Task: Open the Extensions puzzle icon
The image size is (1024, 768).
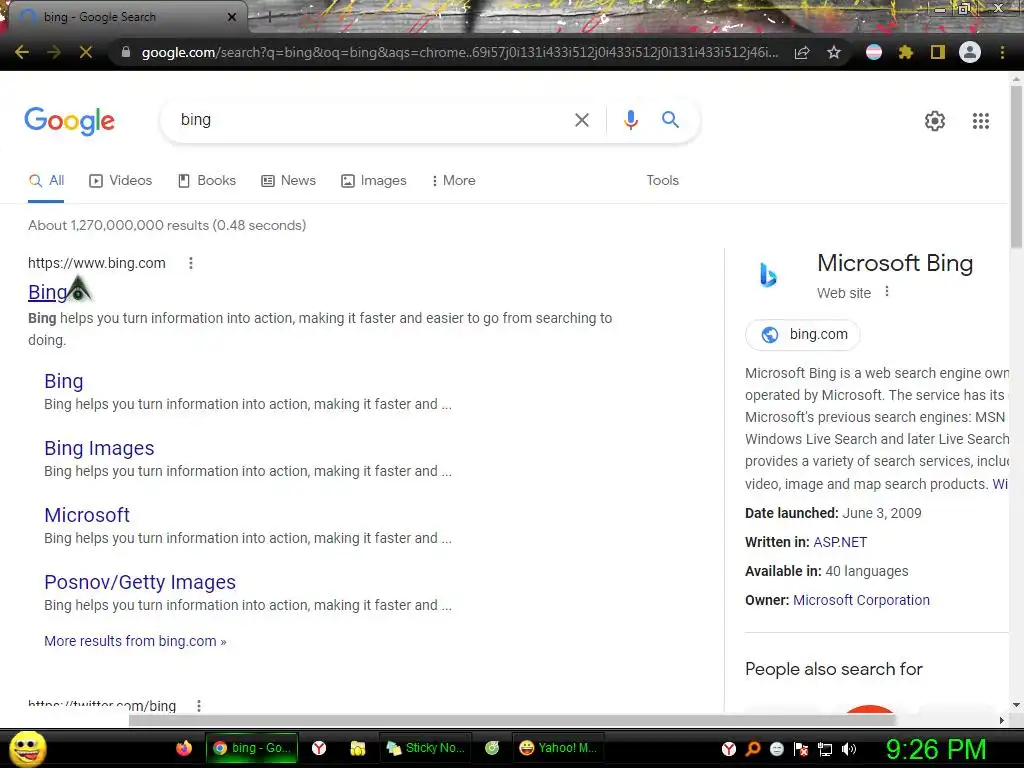Action: tap(906, 52)
